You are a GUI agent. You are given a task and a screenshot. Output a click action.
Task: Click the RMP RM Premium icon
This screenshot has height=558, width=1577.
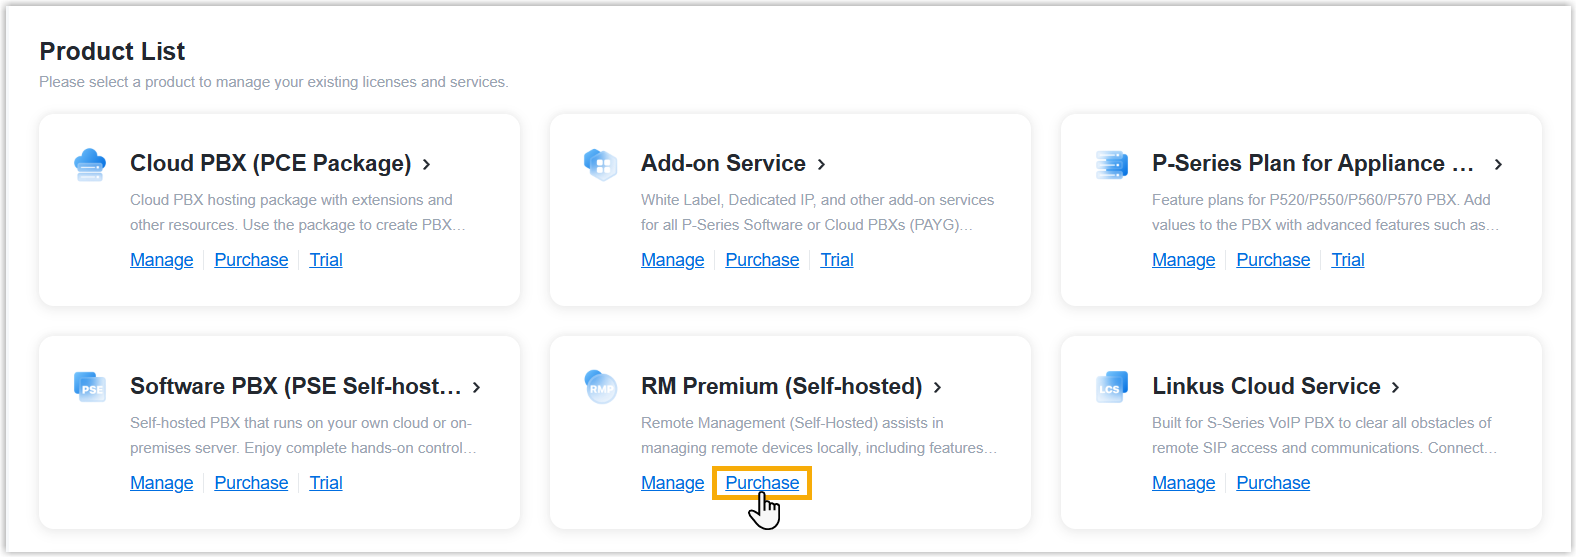click(x=600, y=387)
